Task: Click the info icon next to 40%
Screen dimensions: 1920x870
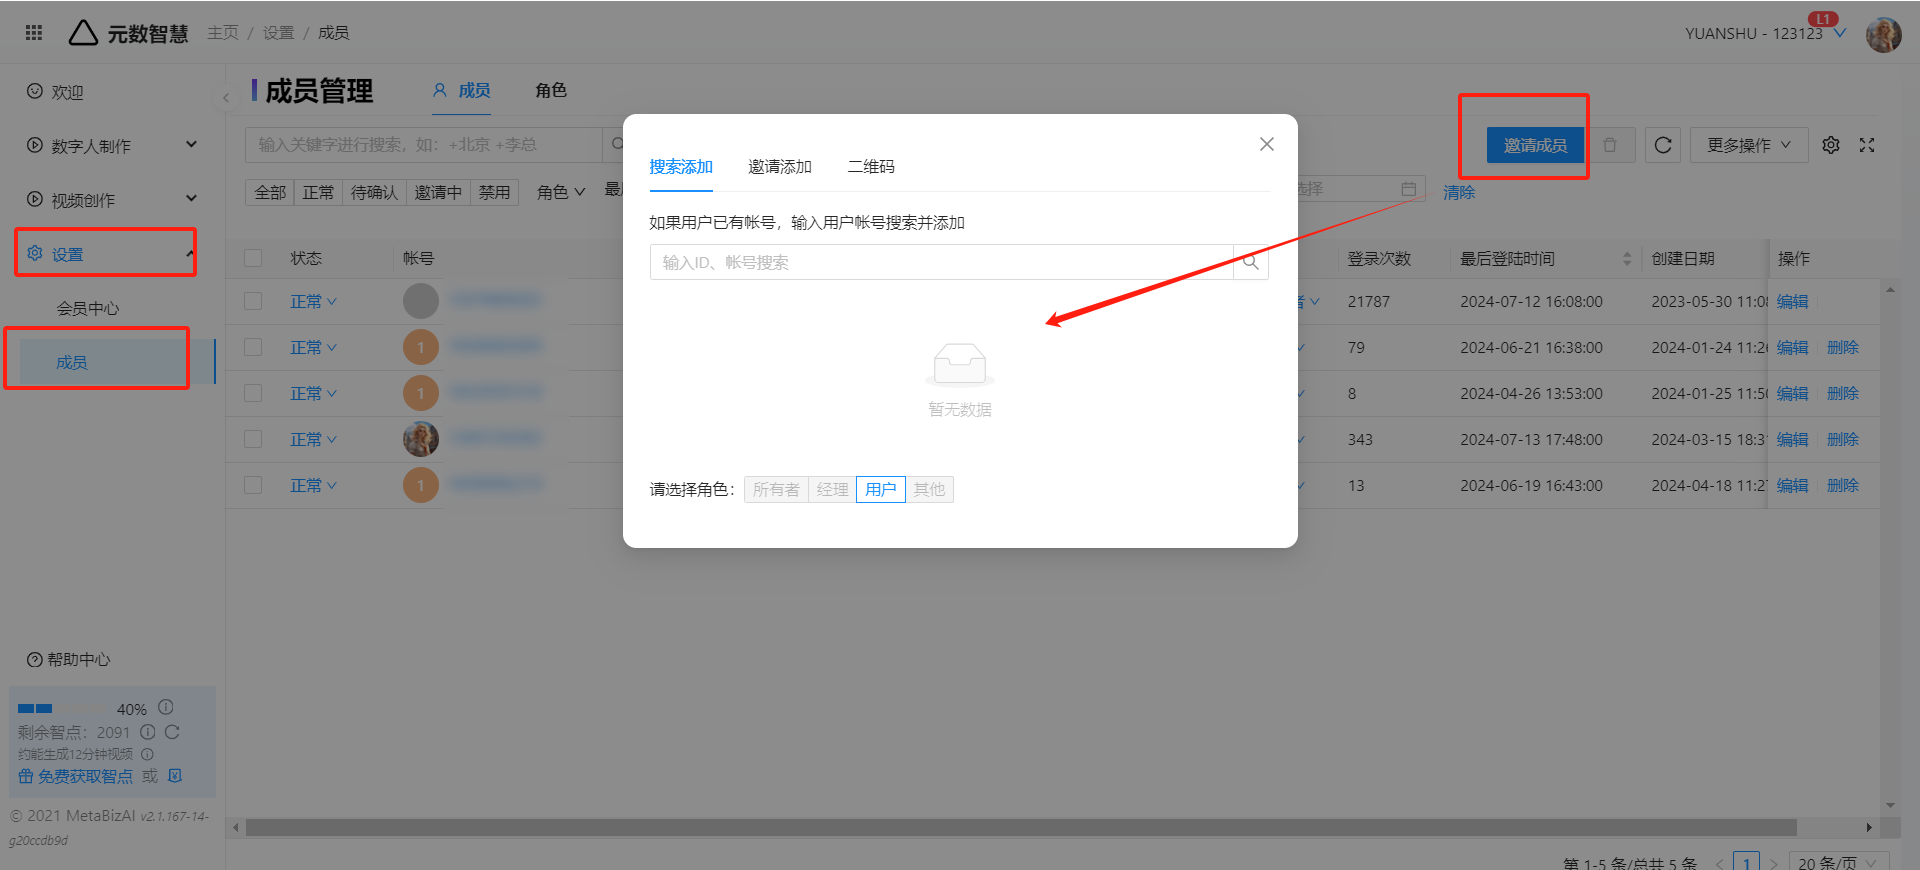Action: click(x=166, y=707)
